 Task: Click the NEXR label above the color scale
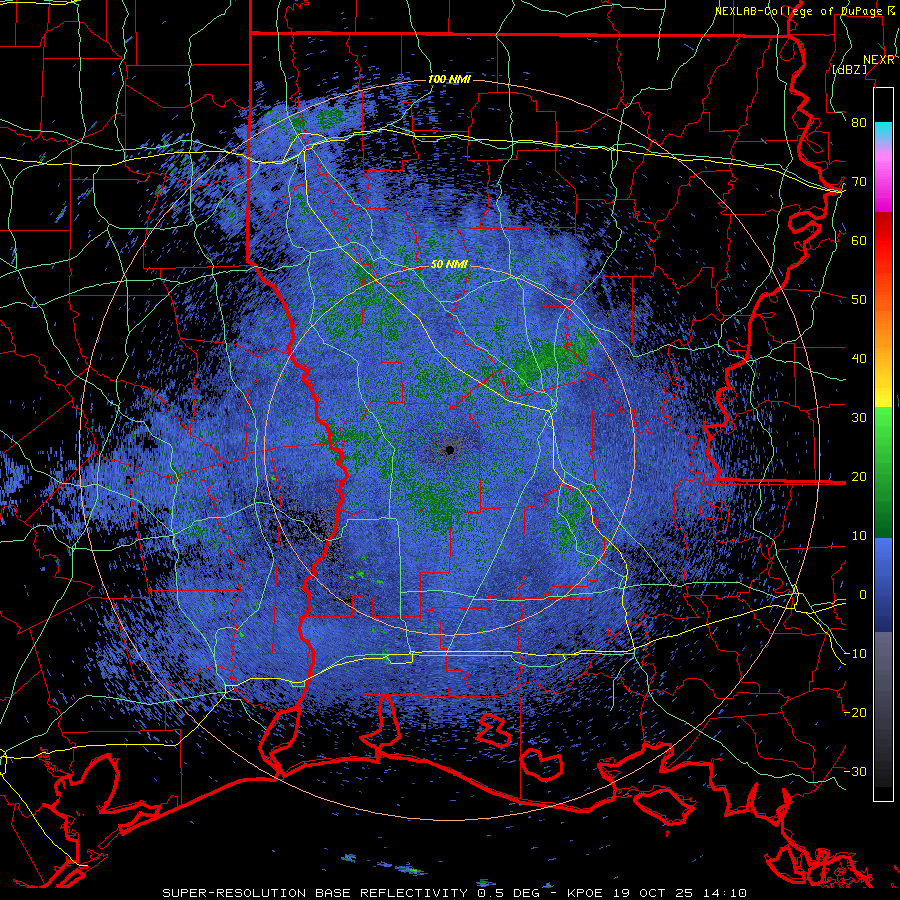click(879, 60)
